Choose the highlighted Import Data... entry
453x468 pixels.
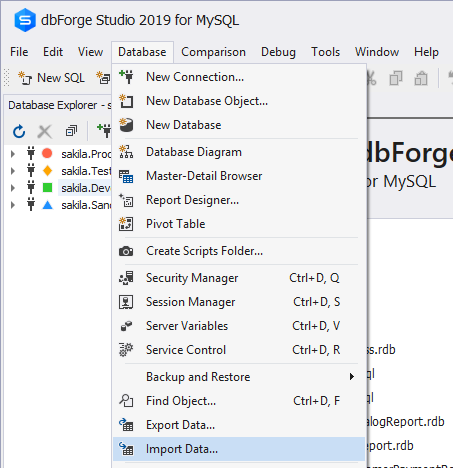point(239,449)
